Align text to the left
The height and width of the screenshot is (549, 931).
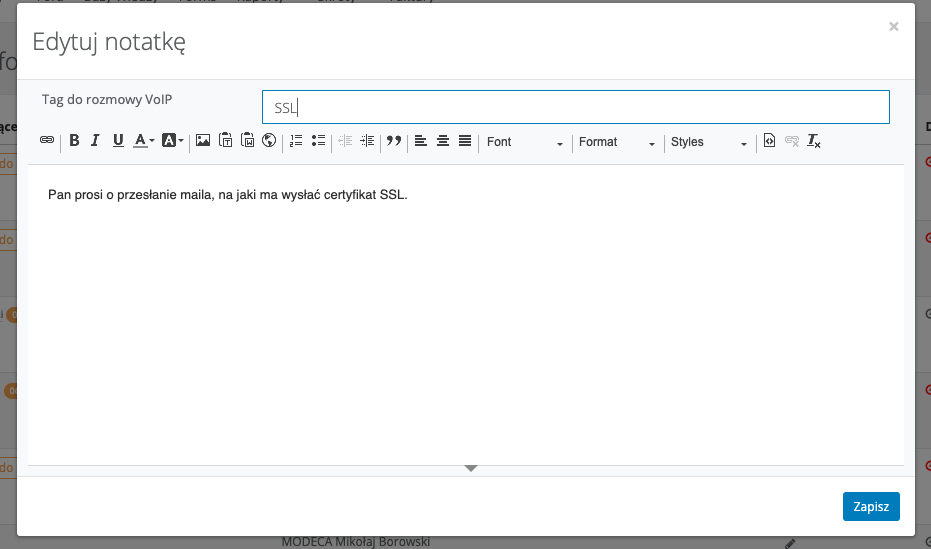click(420, 140)
